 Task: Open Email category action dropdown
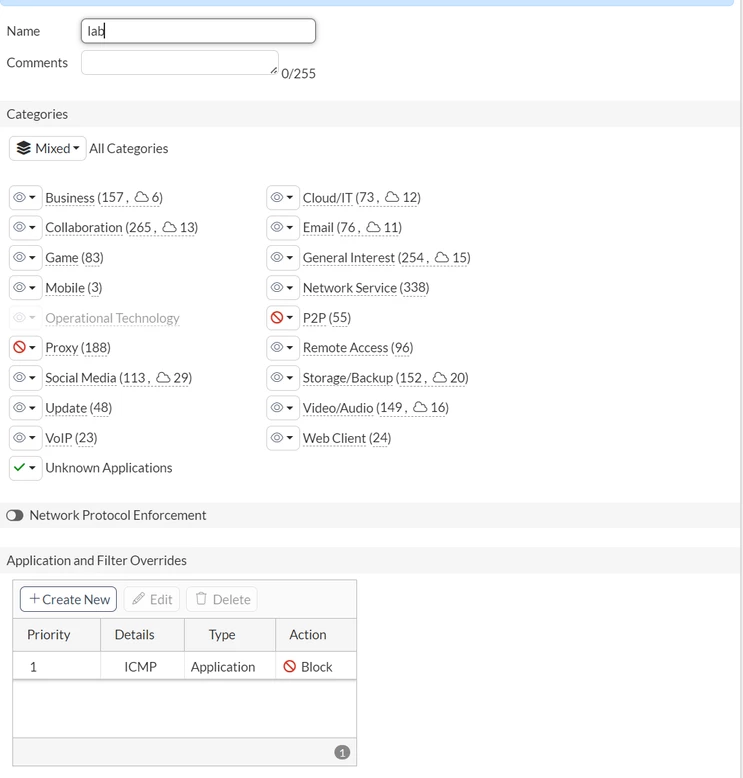(283, 227)
